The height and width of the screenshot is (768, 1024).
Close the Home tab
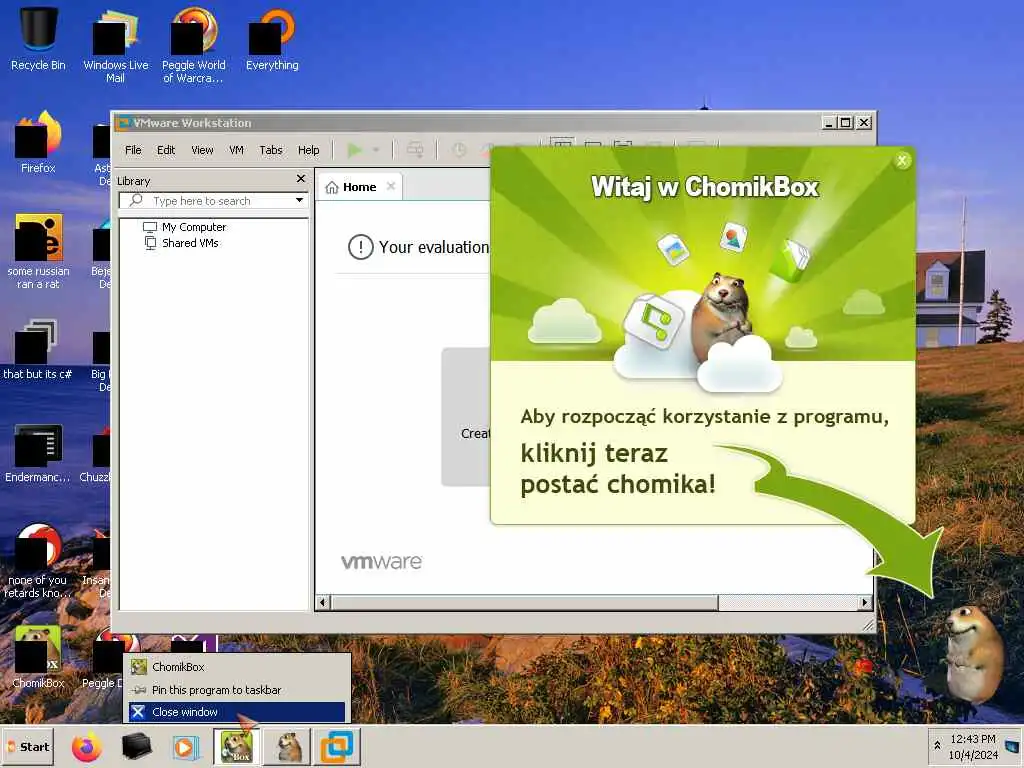click(391, 186)
